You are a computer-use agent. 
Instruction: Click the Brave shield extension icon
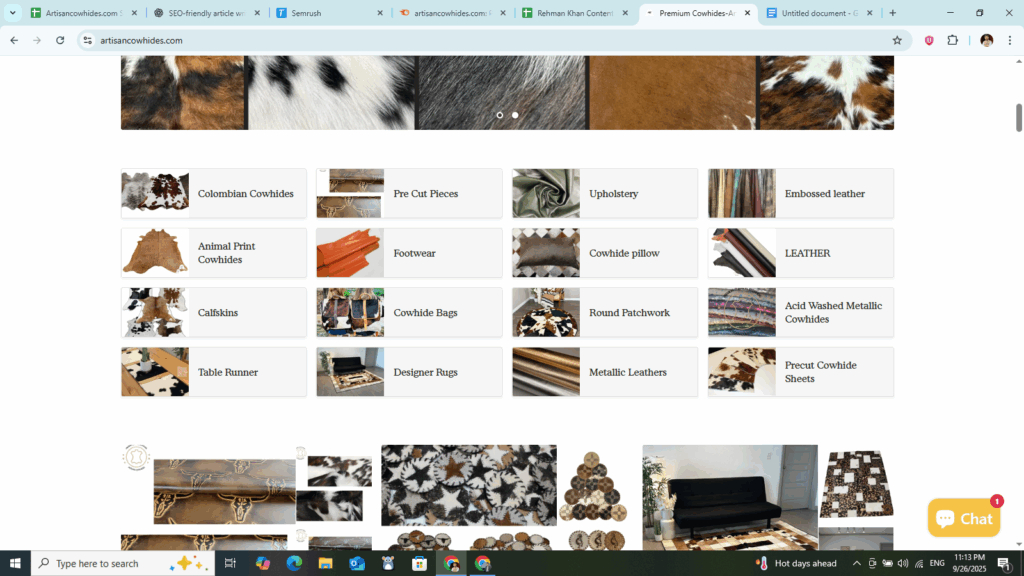929,40
